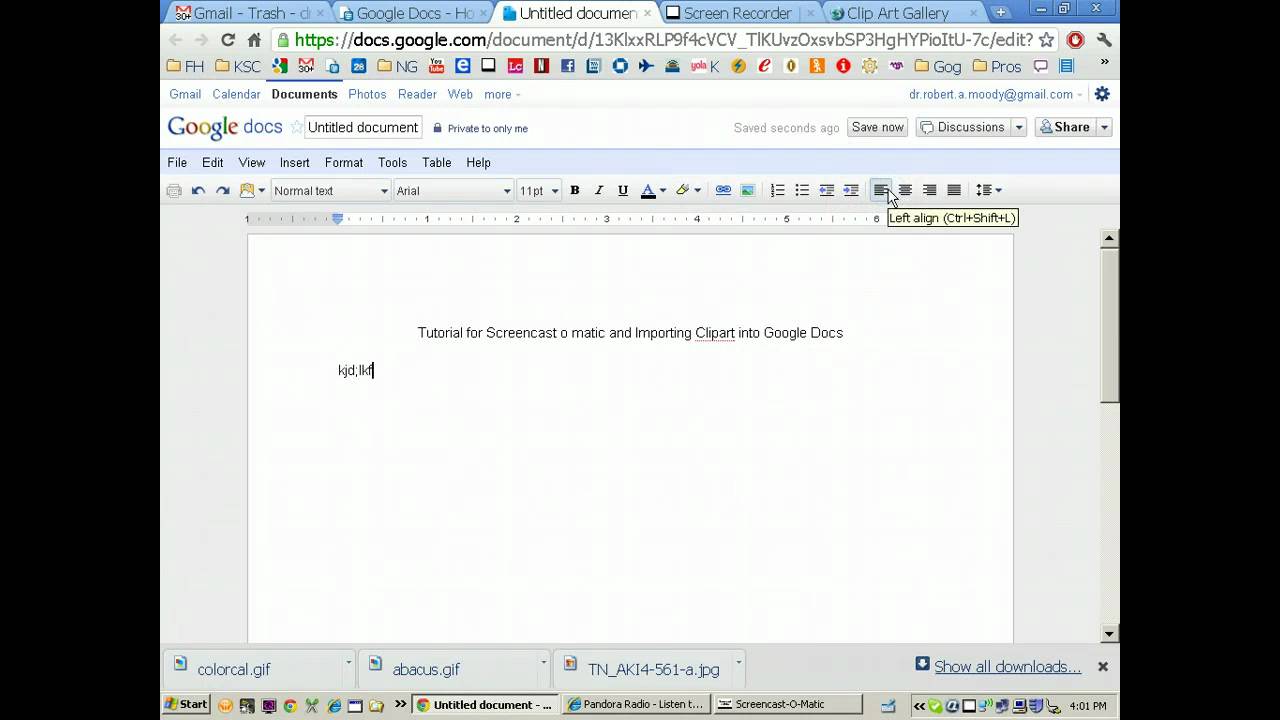Image resolution: width=1280 pixels, height=720 pixels.
Task: Open the text highlight color picker
Action: point(688,191)
